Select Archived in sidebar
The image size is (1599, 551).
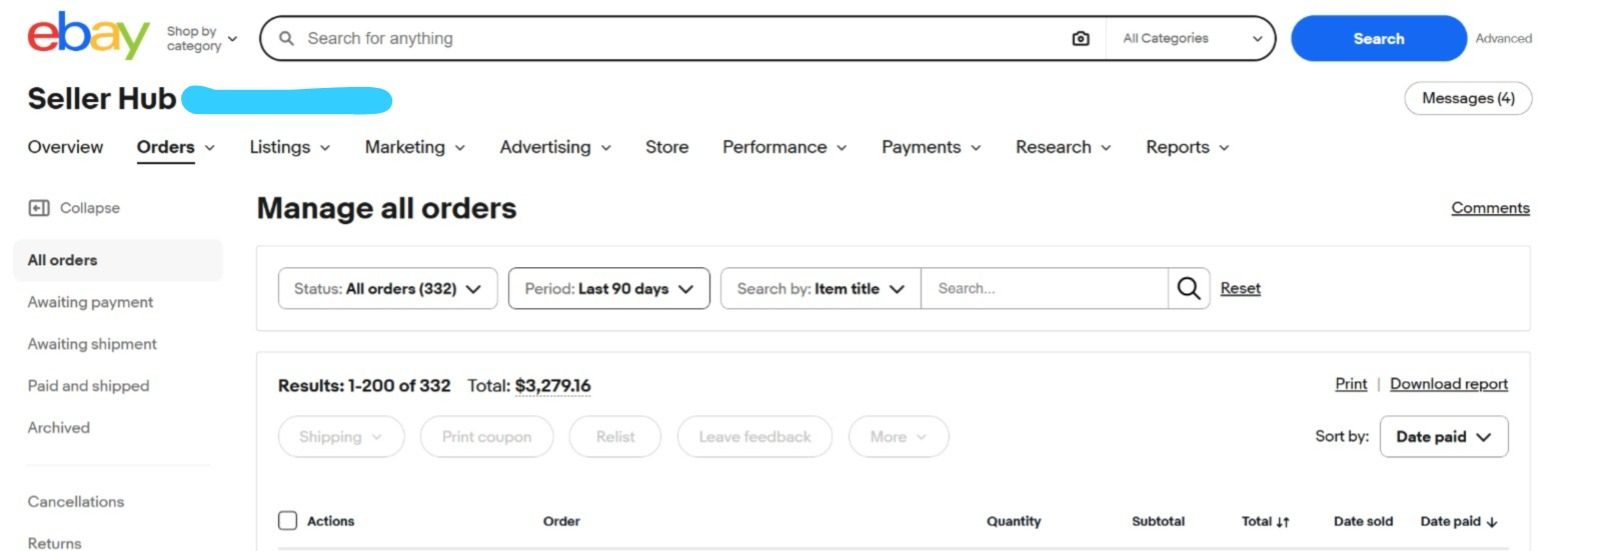pyautogui.click(x=59, y=428)
